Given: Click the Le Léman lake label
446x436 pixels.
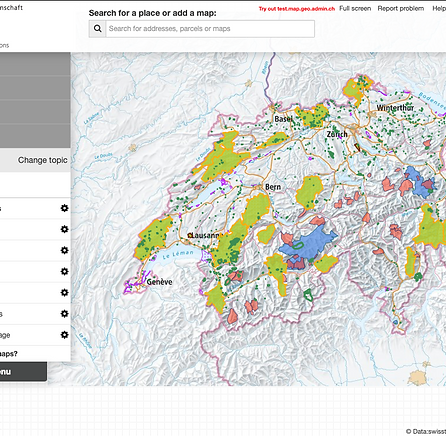Looking at the screenshot, I should [x=178, y=254].
